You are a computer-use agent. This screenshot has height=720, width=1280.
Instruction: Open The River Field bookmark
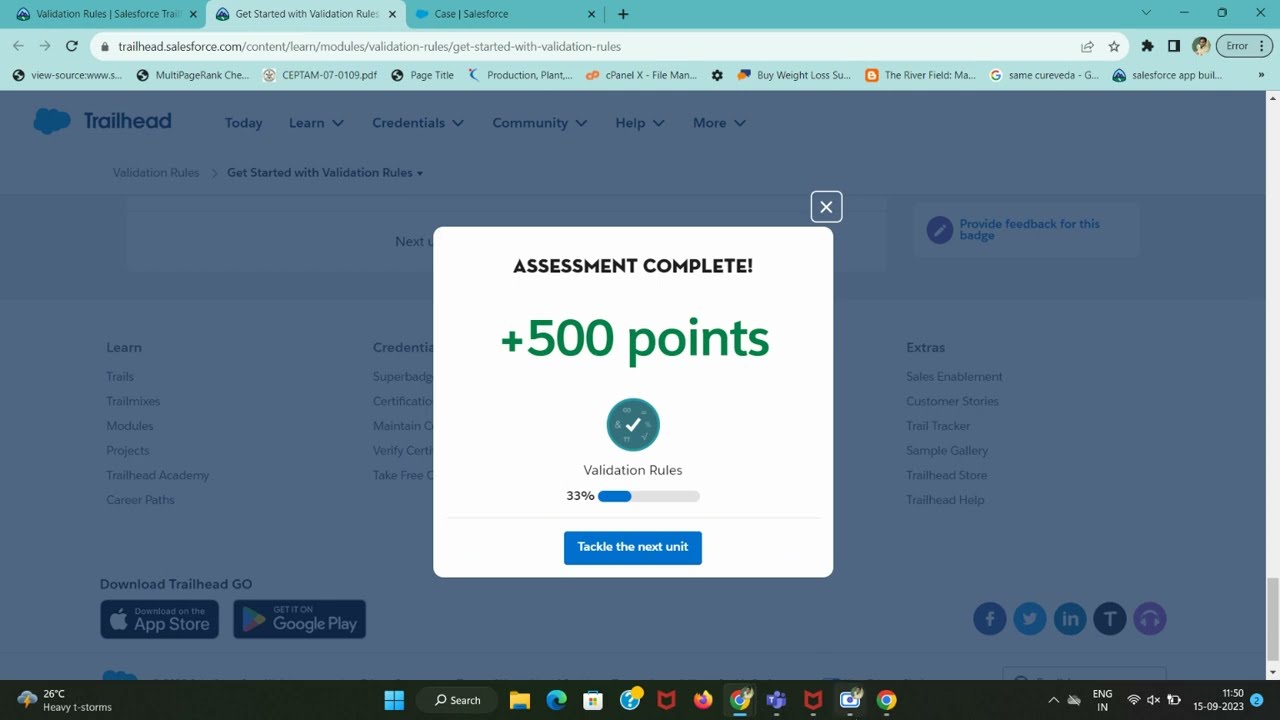tap(920, 75)
